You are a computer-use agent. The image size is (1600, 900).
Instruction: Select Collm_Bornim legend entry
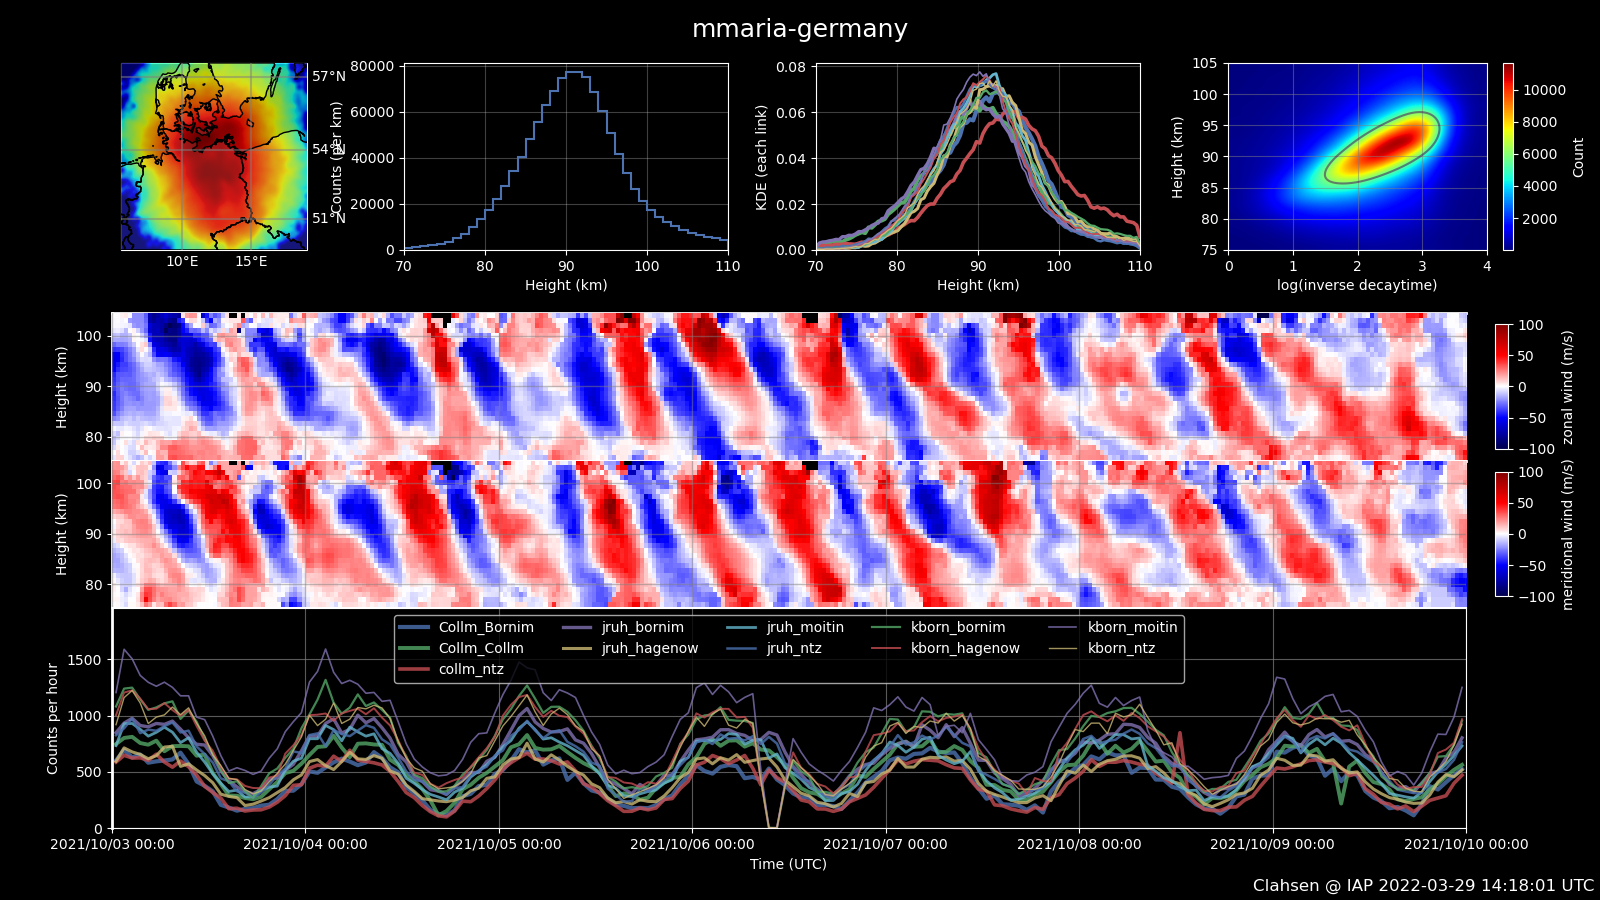467,627
